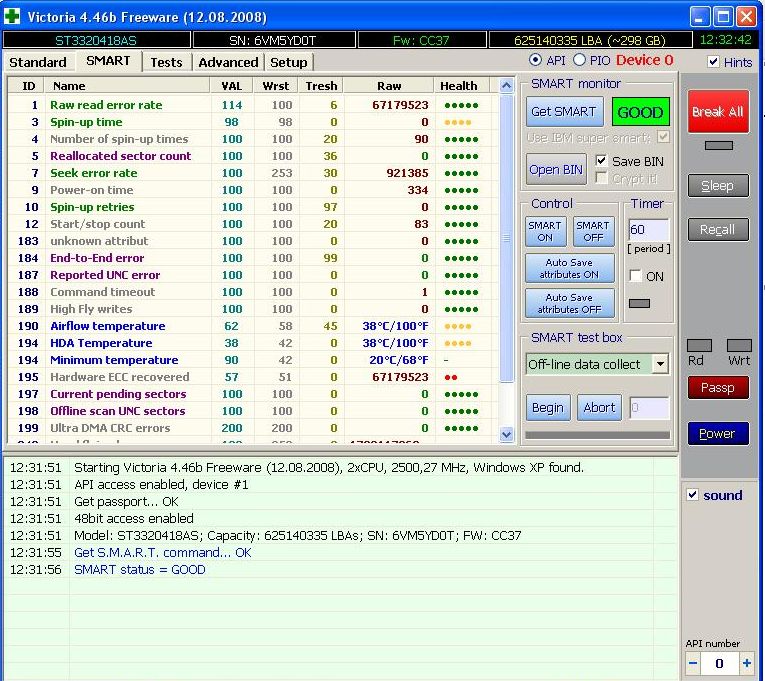Select the Airflow temperature row

253,326
